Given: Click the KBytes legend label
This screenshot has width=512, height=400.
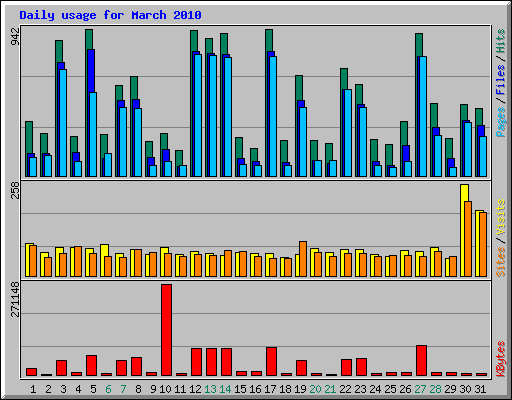Looking at the screenshot, I should (x=500, y=359).
